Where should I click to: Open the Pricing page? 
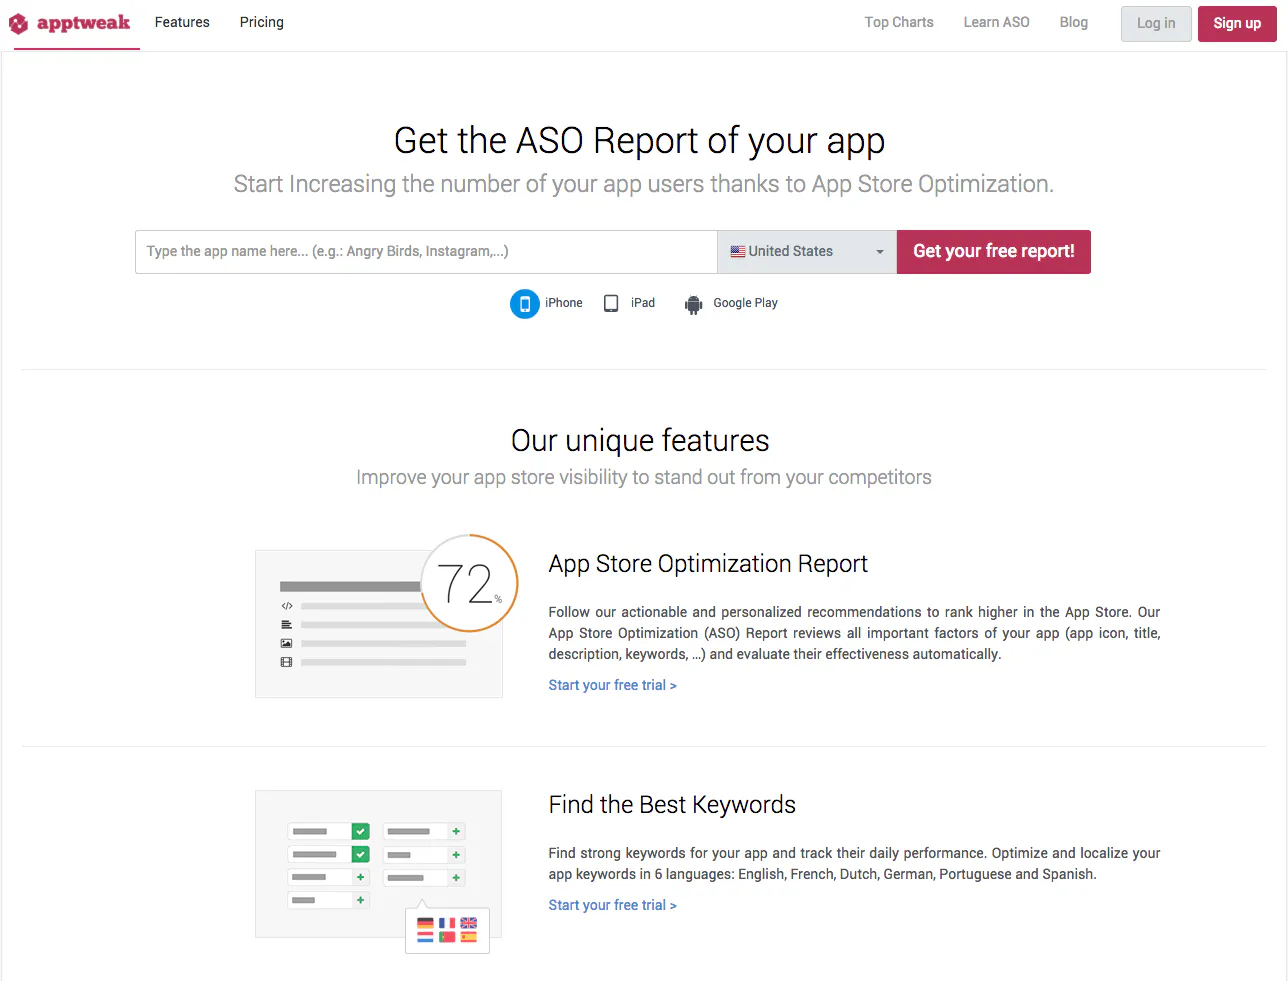(262, 22)
